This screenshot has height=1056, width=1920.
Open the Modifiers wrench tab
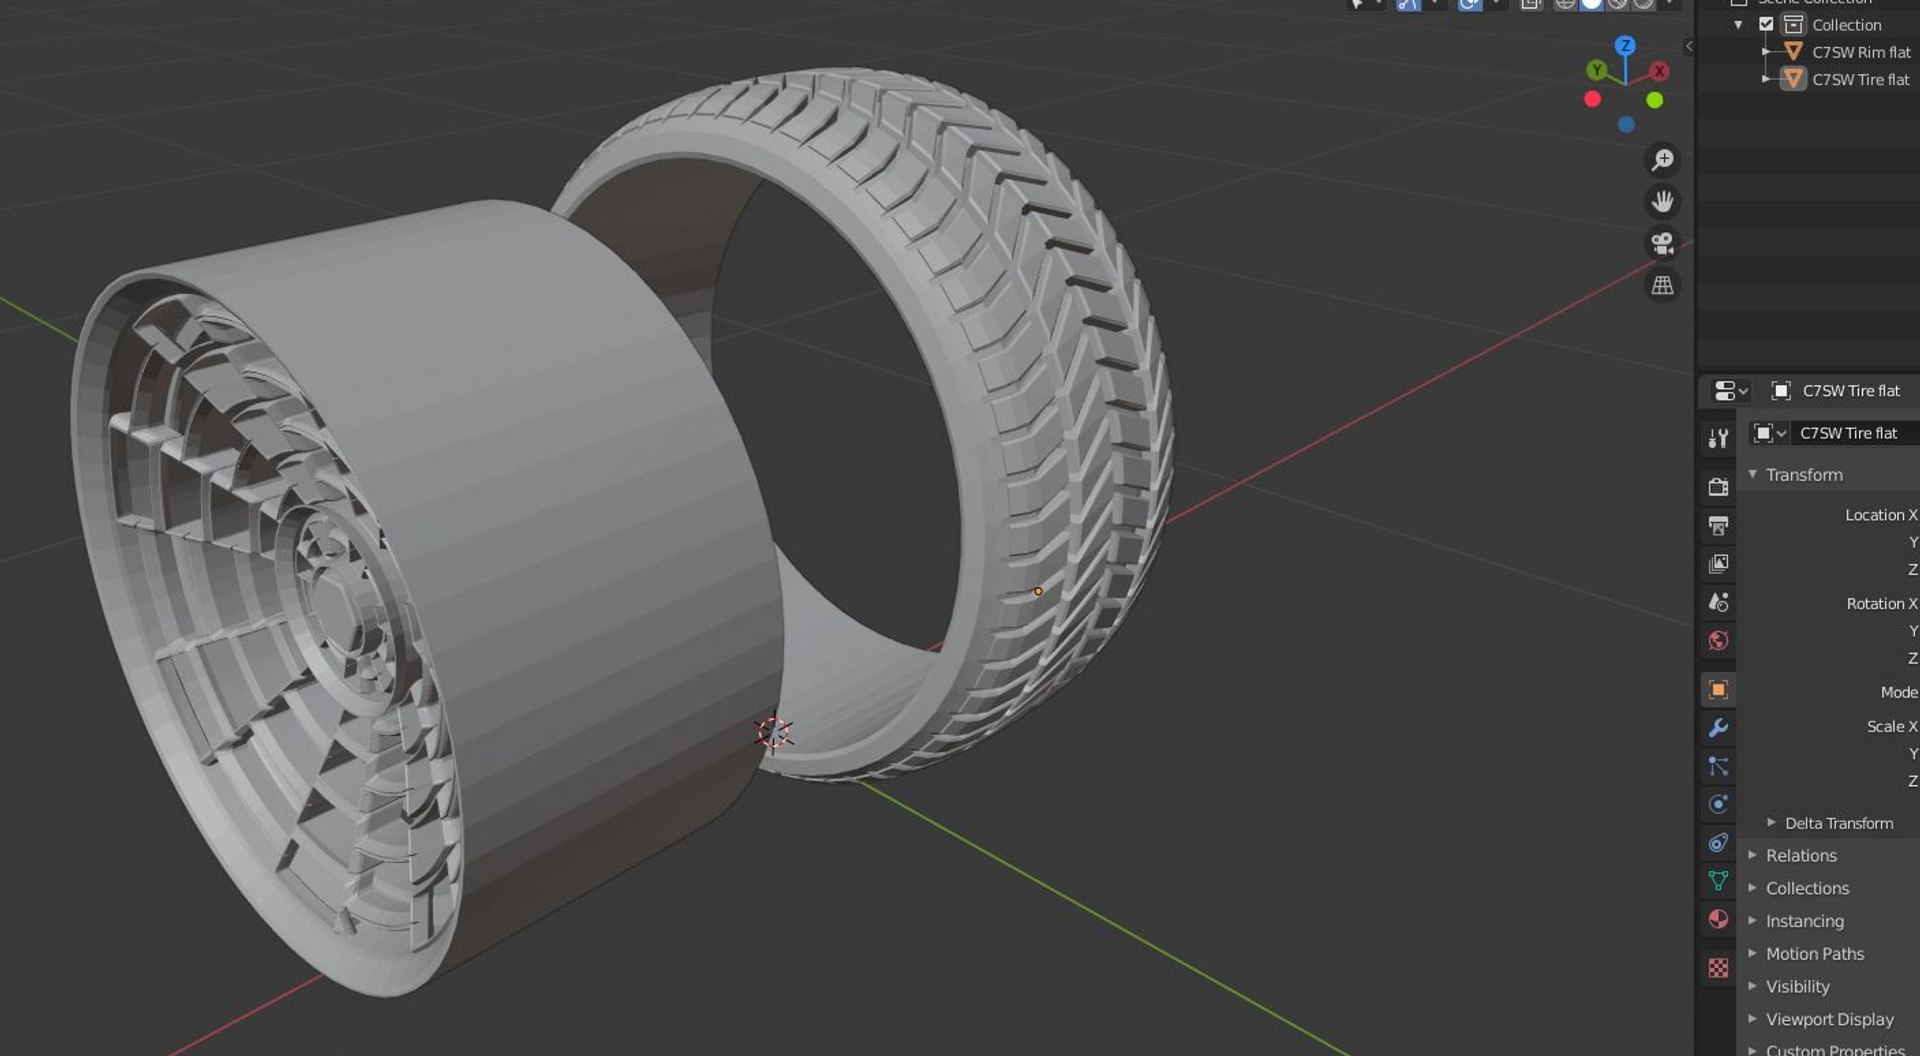[x=1718, y=728]
